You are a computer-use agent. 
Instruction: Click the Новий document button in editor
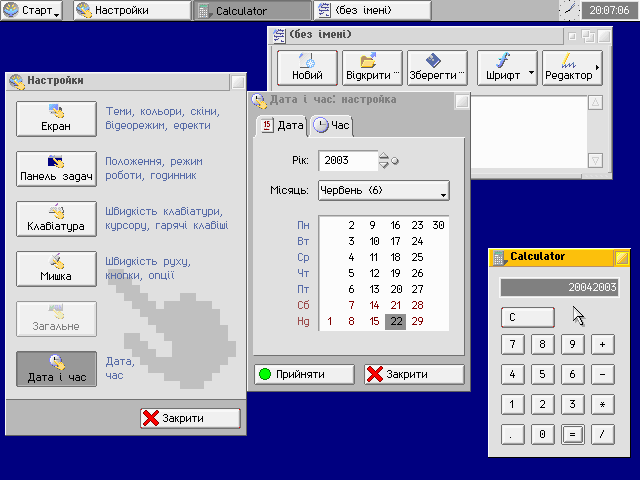click(x=307, y=67)
